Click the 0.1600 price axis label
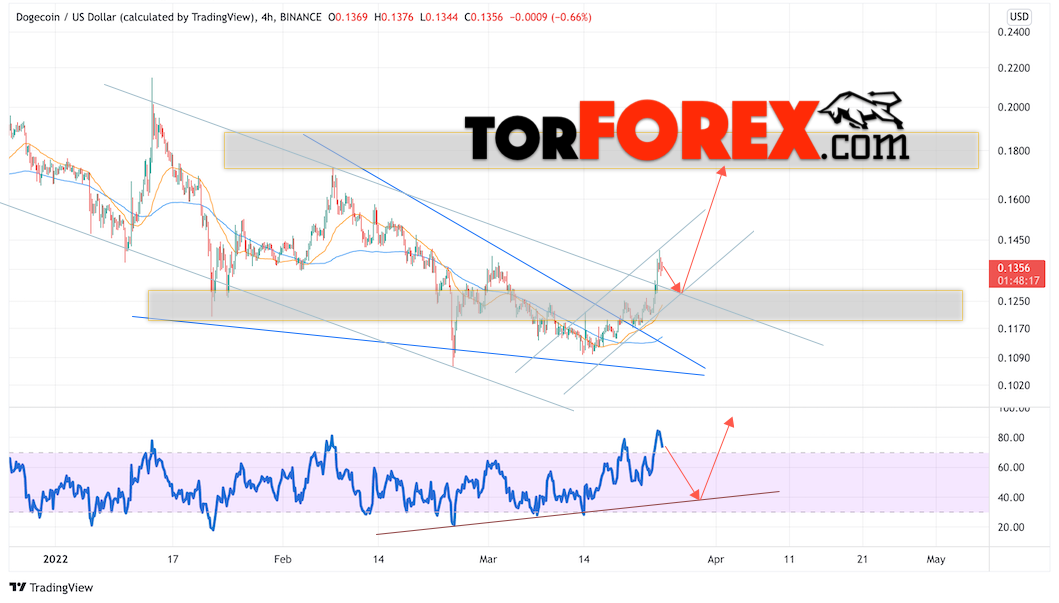The width and height of the screenshot is (1059, 603). [1014, 200]
